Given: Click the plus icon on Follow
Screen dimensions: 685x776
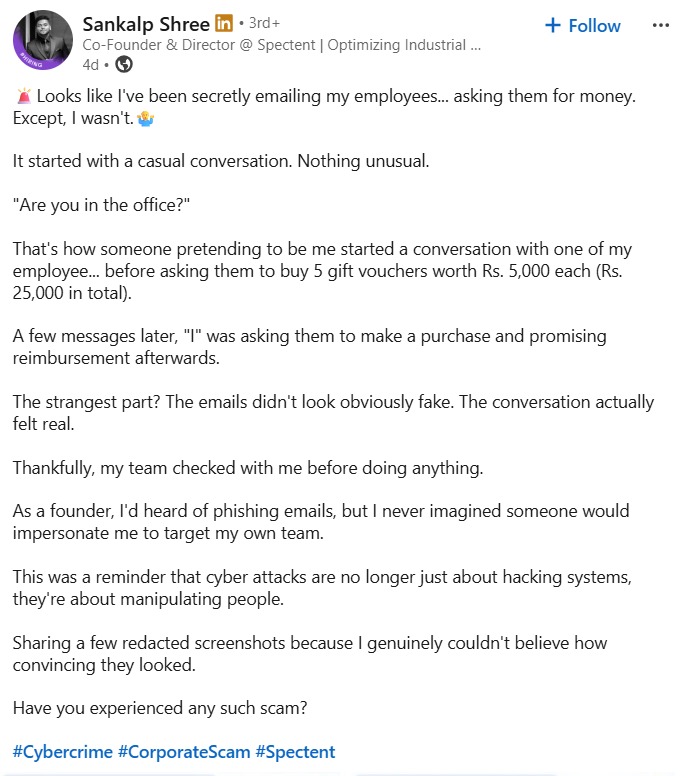Looking at the screenshot, I should (x=552, y=25).
